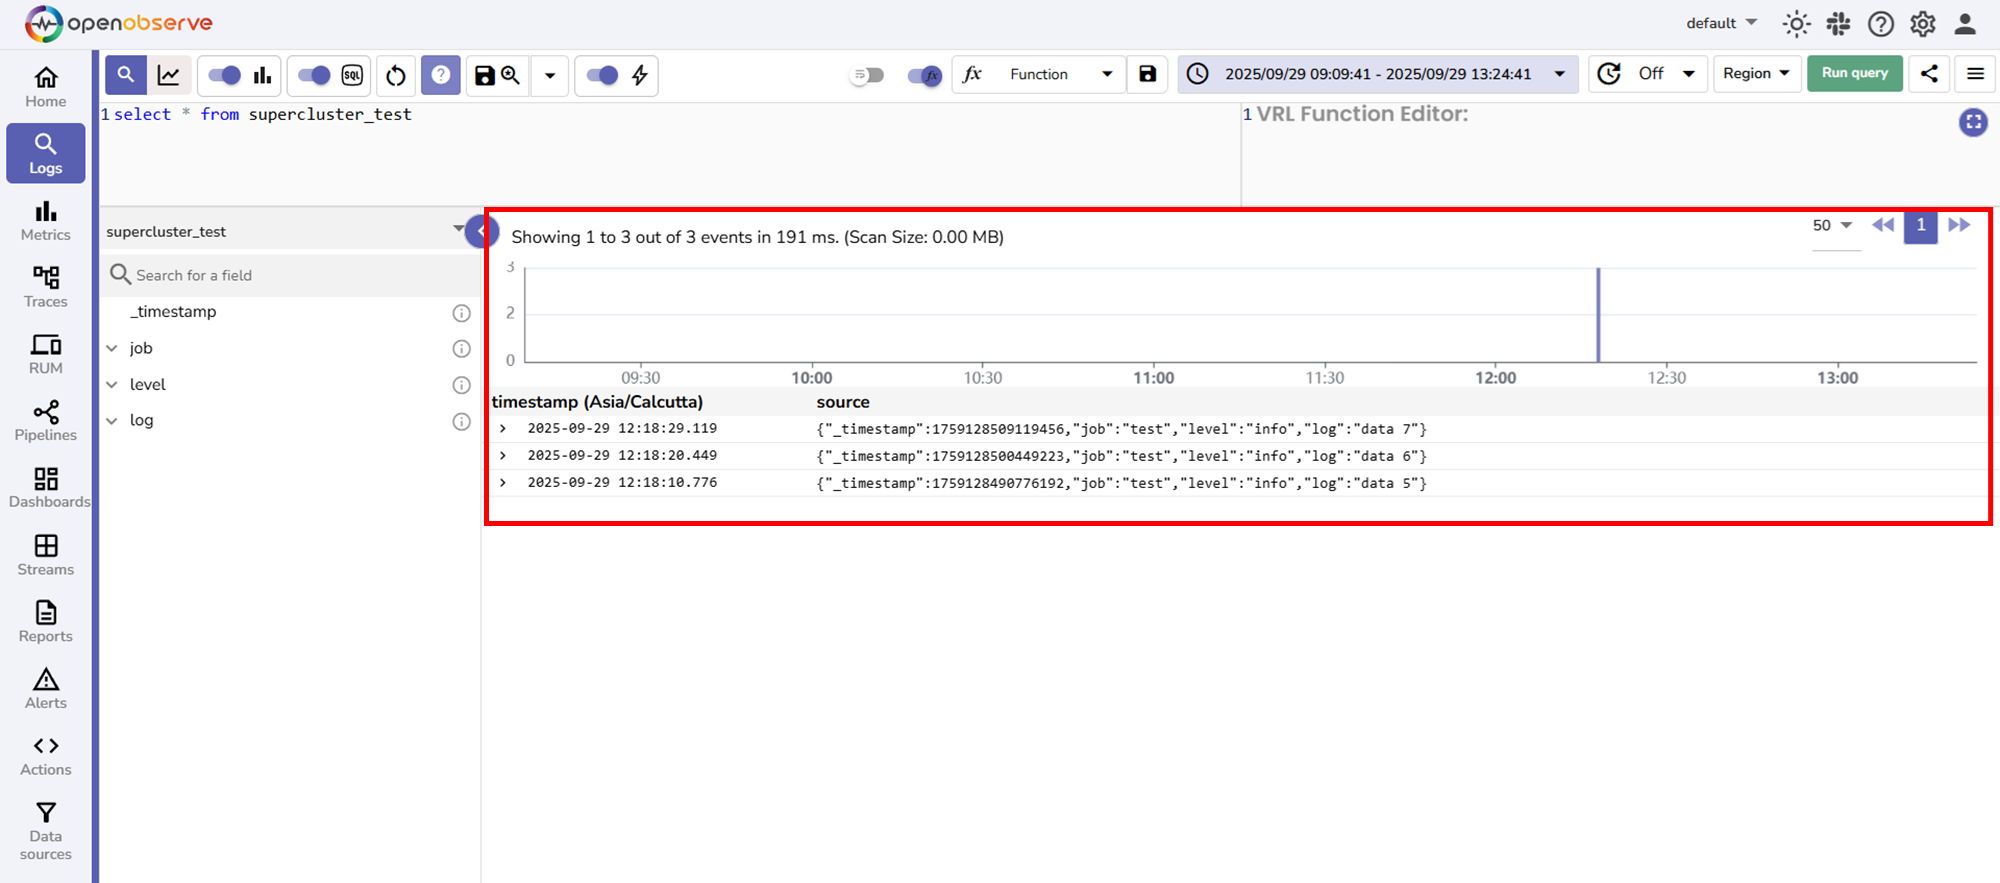Expand VRL editor to fullscreen
The width and height of the screenshot is (2000, 883).
click(1972, 122)
